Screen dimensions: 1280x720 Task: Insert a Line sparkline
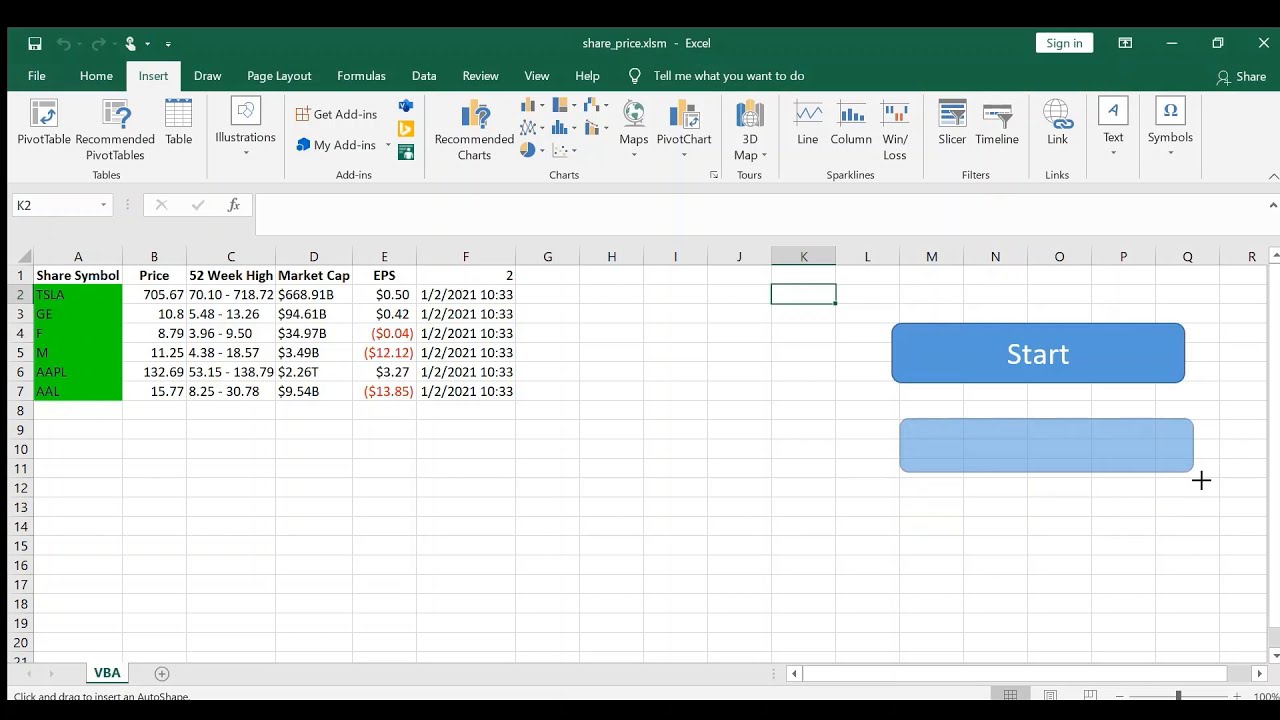click(x=807, y=124)
